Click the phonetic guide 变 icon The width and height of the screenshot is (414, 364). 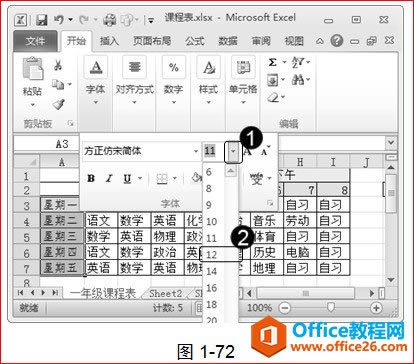click(x=257, y=179)
